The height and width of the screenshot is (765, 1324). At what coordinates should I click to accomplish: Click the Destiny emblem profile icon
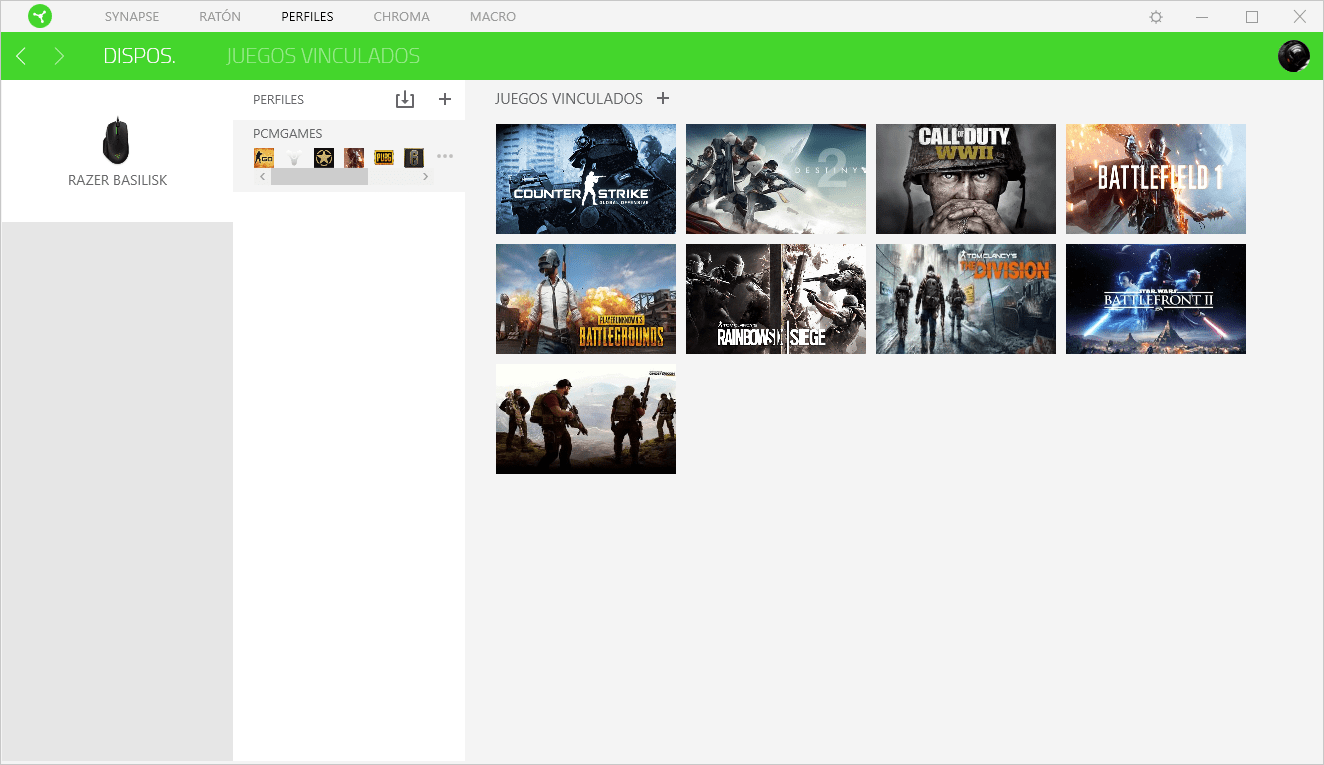(294, 157)
